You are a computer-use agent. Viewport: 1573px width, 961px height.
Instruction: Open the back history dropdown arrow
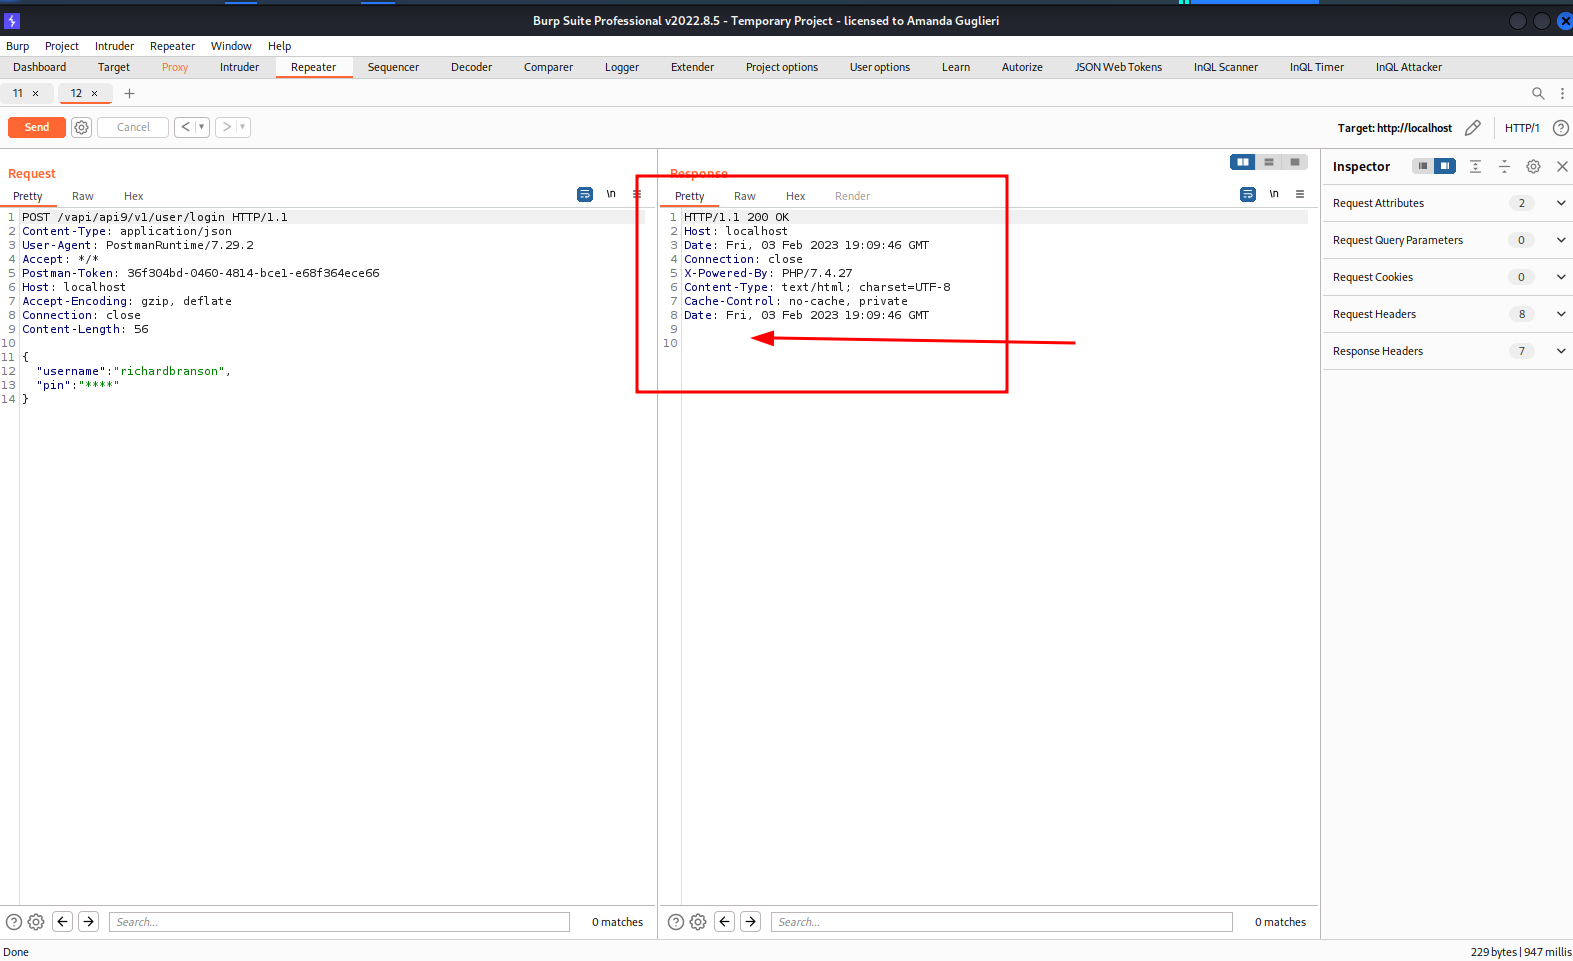tap(202, 127)
